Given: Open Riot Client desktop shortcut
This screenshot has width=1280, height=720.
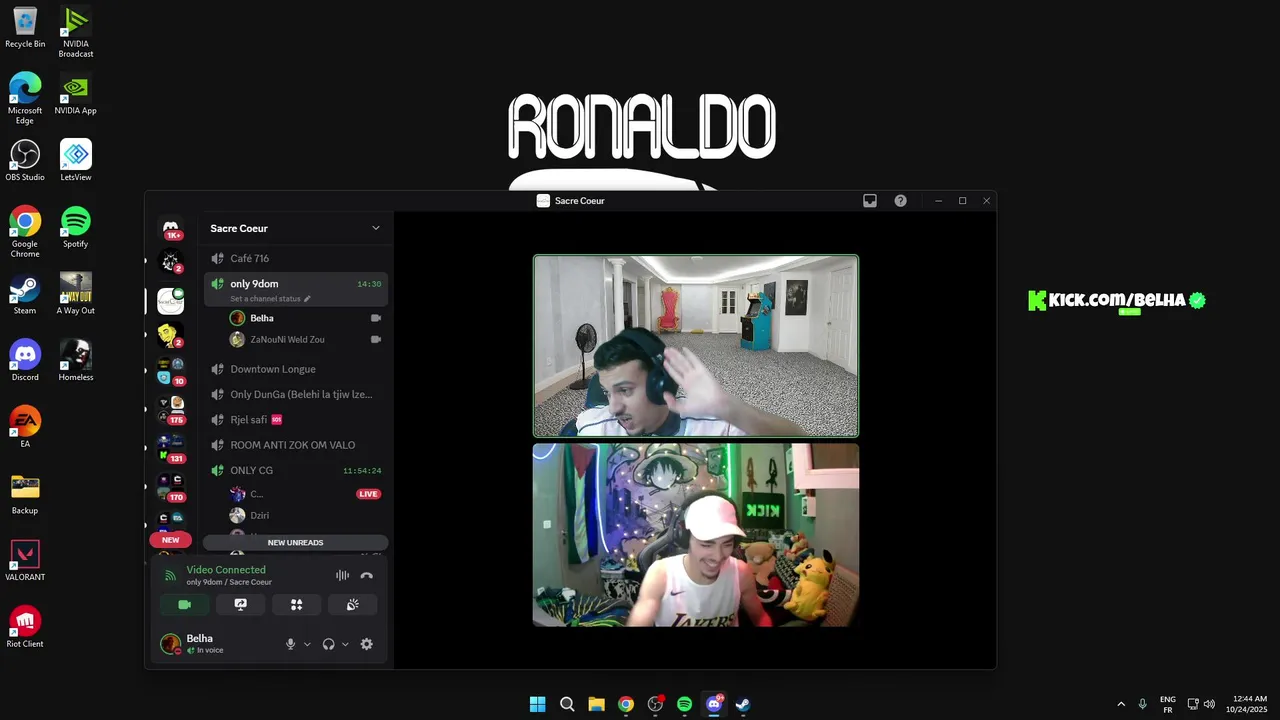Looking at the screenshot, I should point(25,627).
